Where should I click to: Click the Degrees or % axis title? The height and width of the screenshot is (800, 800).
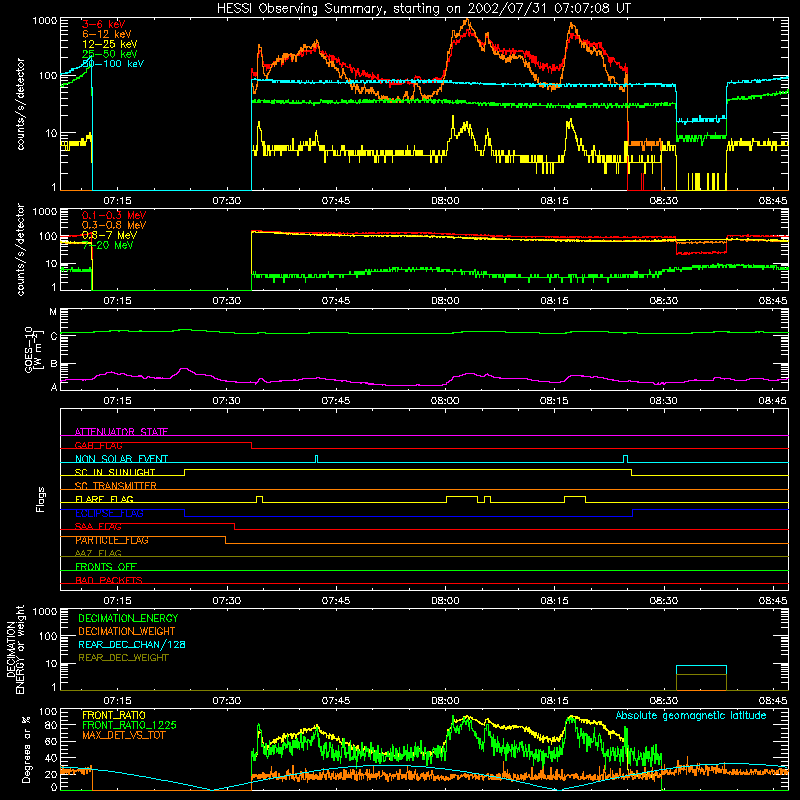coord(26,749)
